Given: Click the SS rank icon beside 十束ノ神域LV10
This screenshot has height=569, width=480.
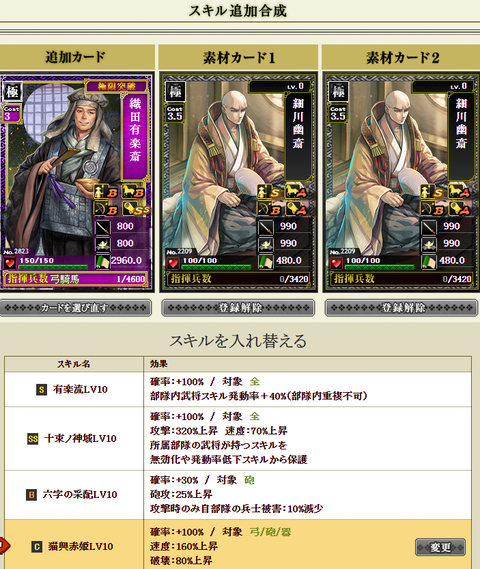Looking at the screenshot, I should (x=33, y=439).
